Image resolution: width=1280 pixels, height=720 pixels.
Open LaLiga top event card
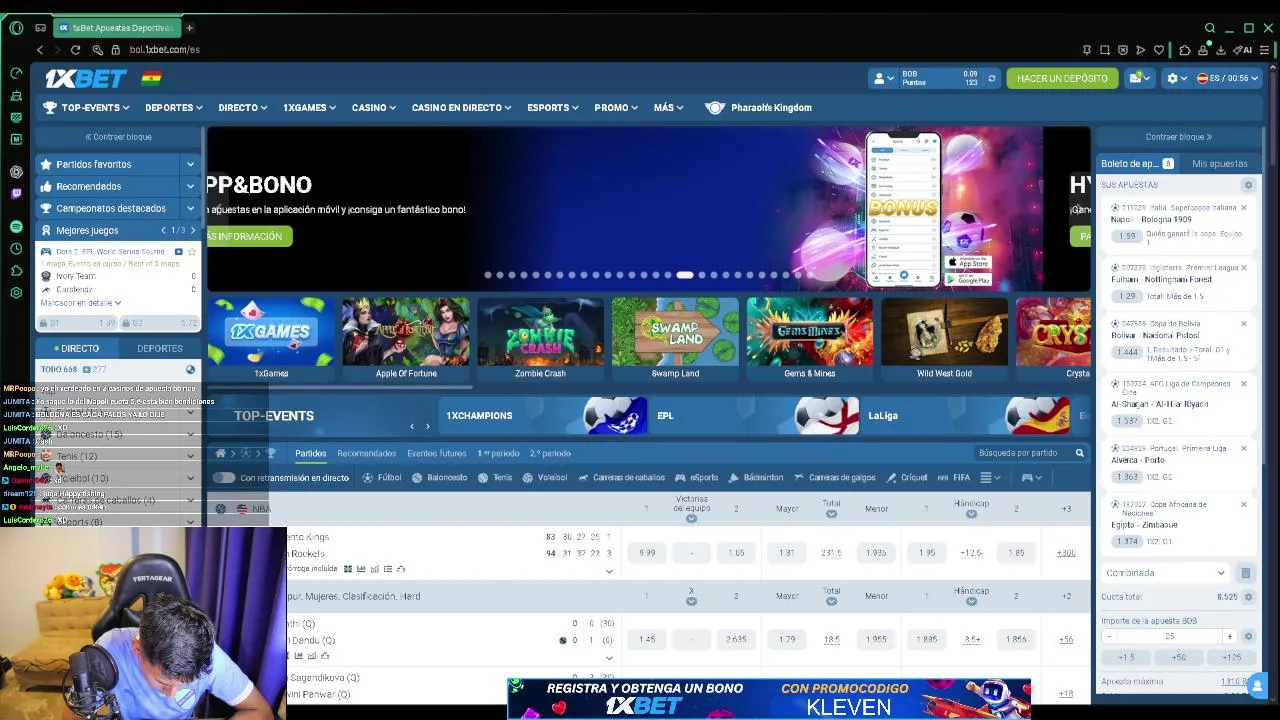[965, 416]
